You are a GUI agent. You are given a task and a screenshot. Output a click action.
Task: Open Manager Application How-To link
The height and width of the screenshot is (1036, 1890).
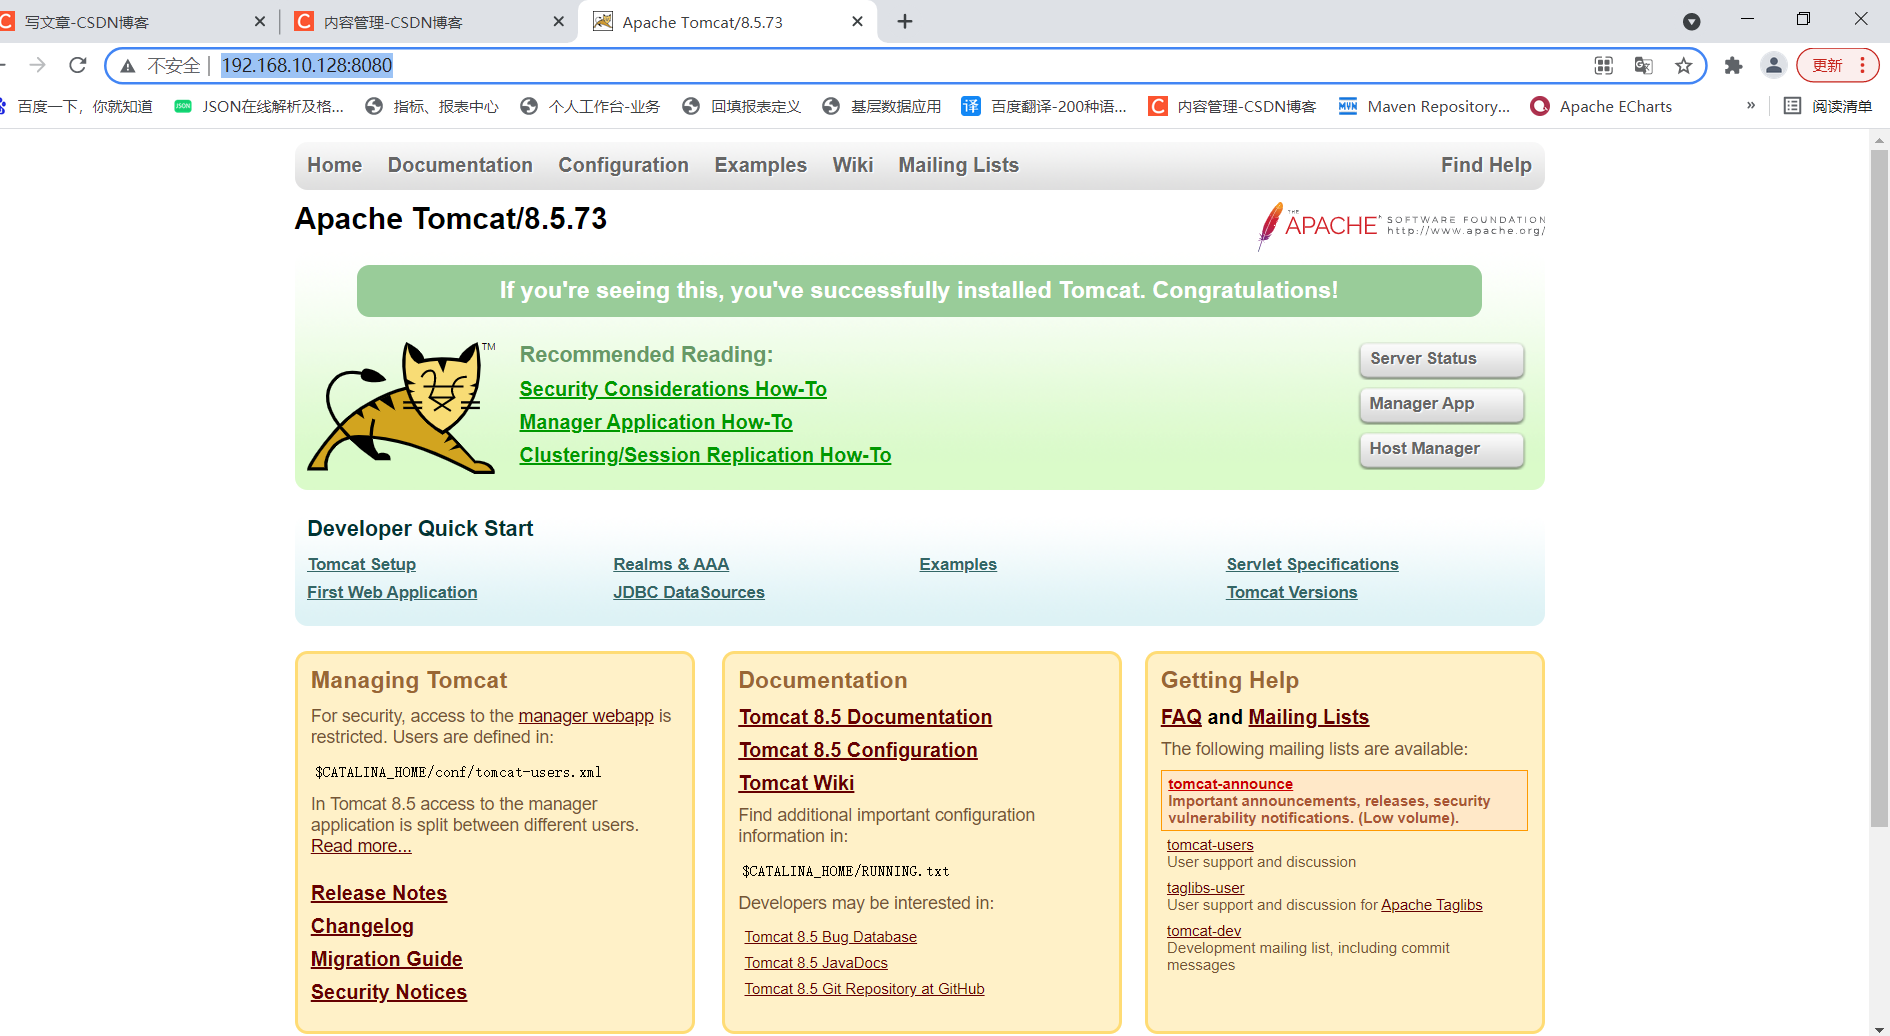[656, 422]
